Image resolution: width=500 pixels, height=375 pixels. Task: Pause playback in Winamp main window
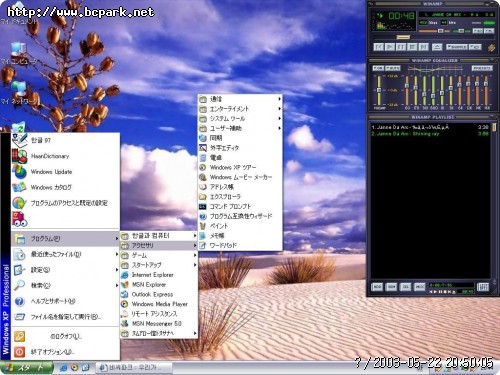401,47
